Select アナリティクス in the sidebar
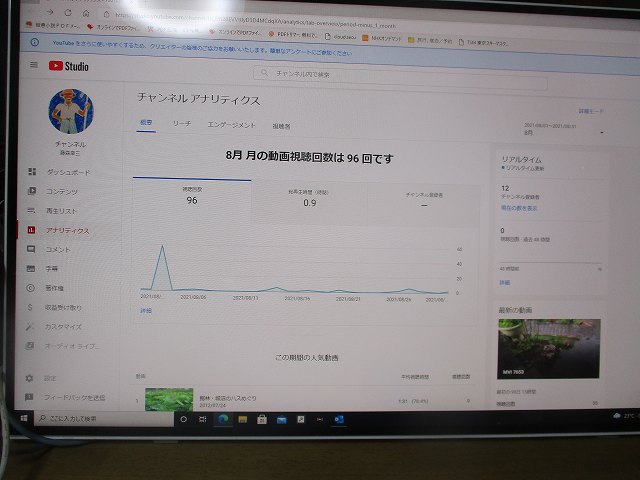640x480 pixels. click(67, 230)
